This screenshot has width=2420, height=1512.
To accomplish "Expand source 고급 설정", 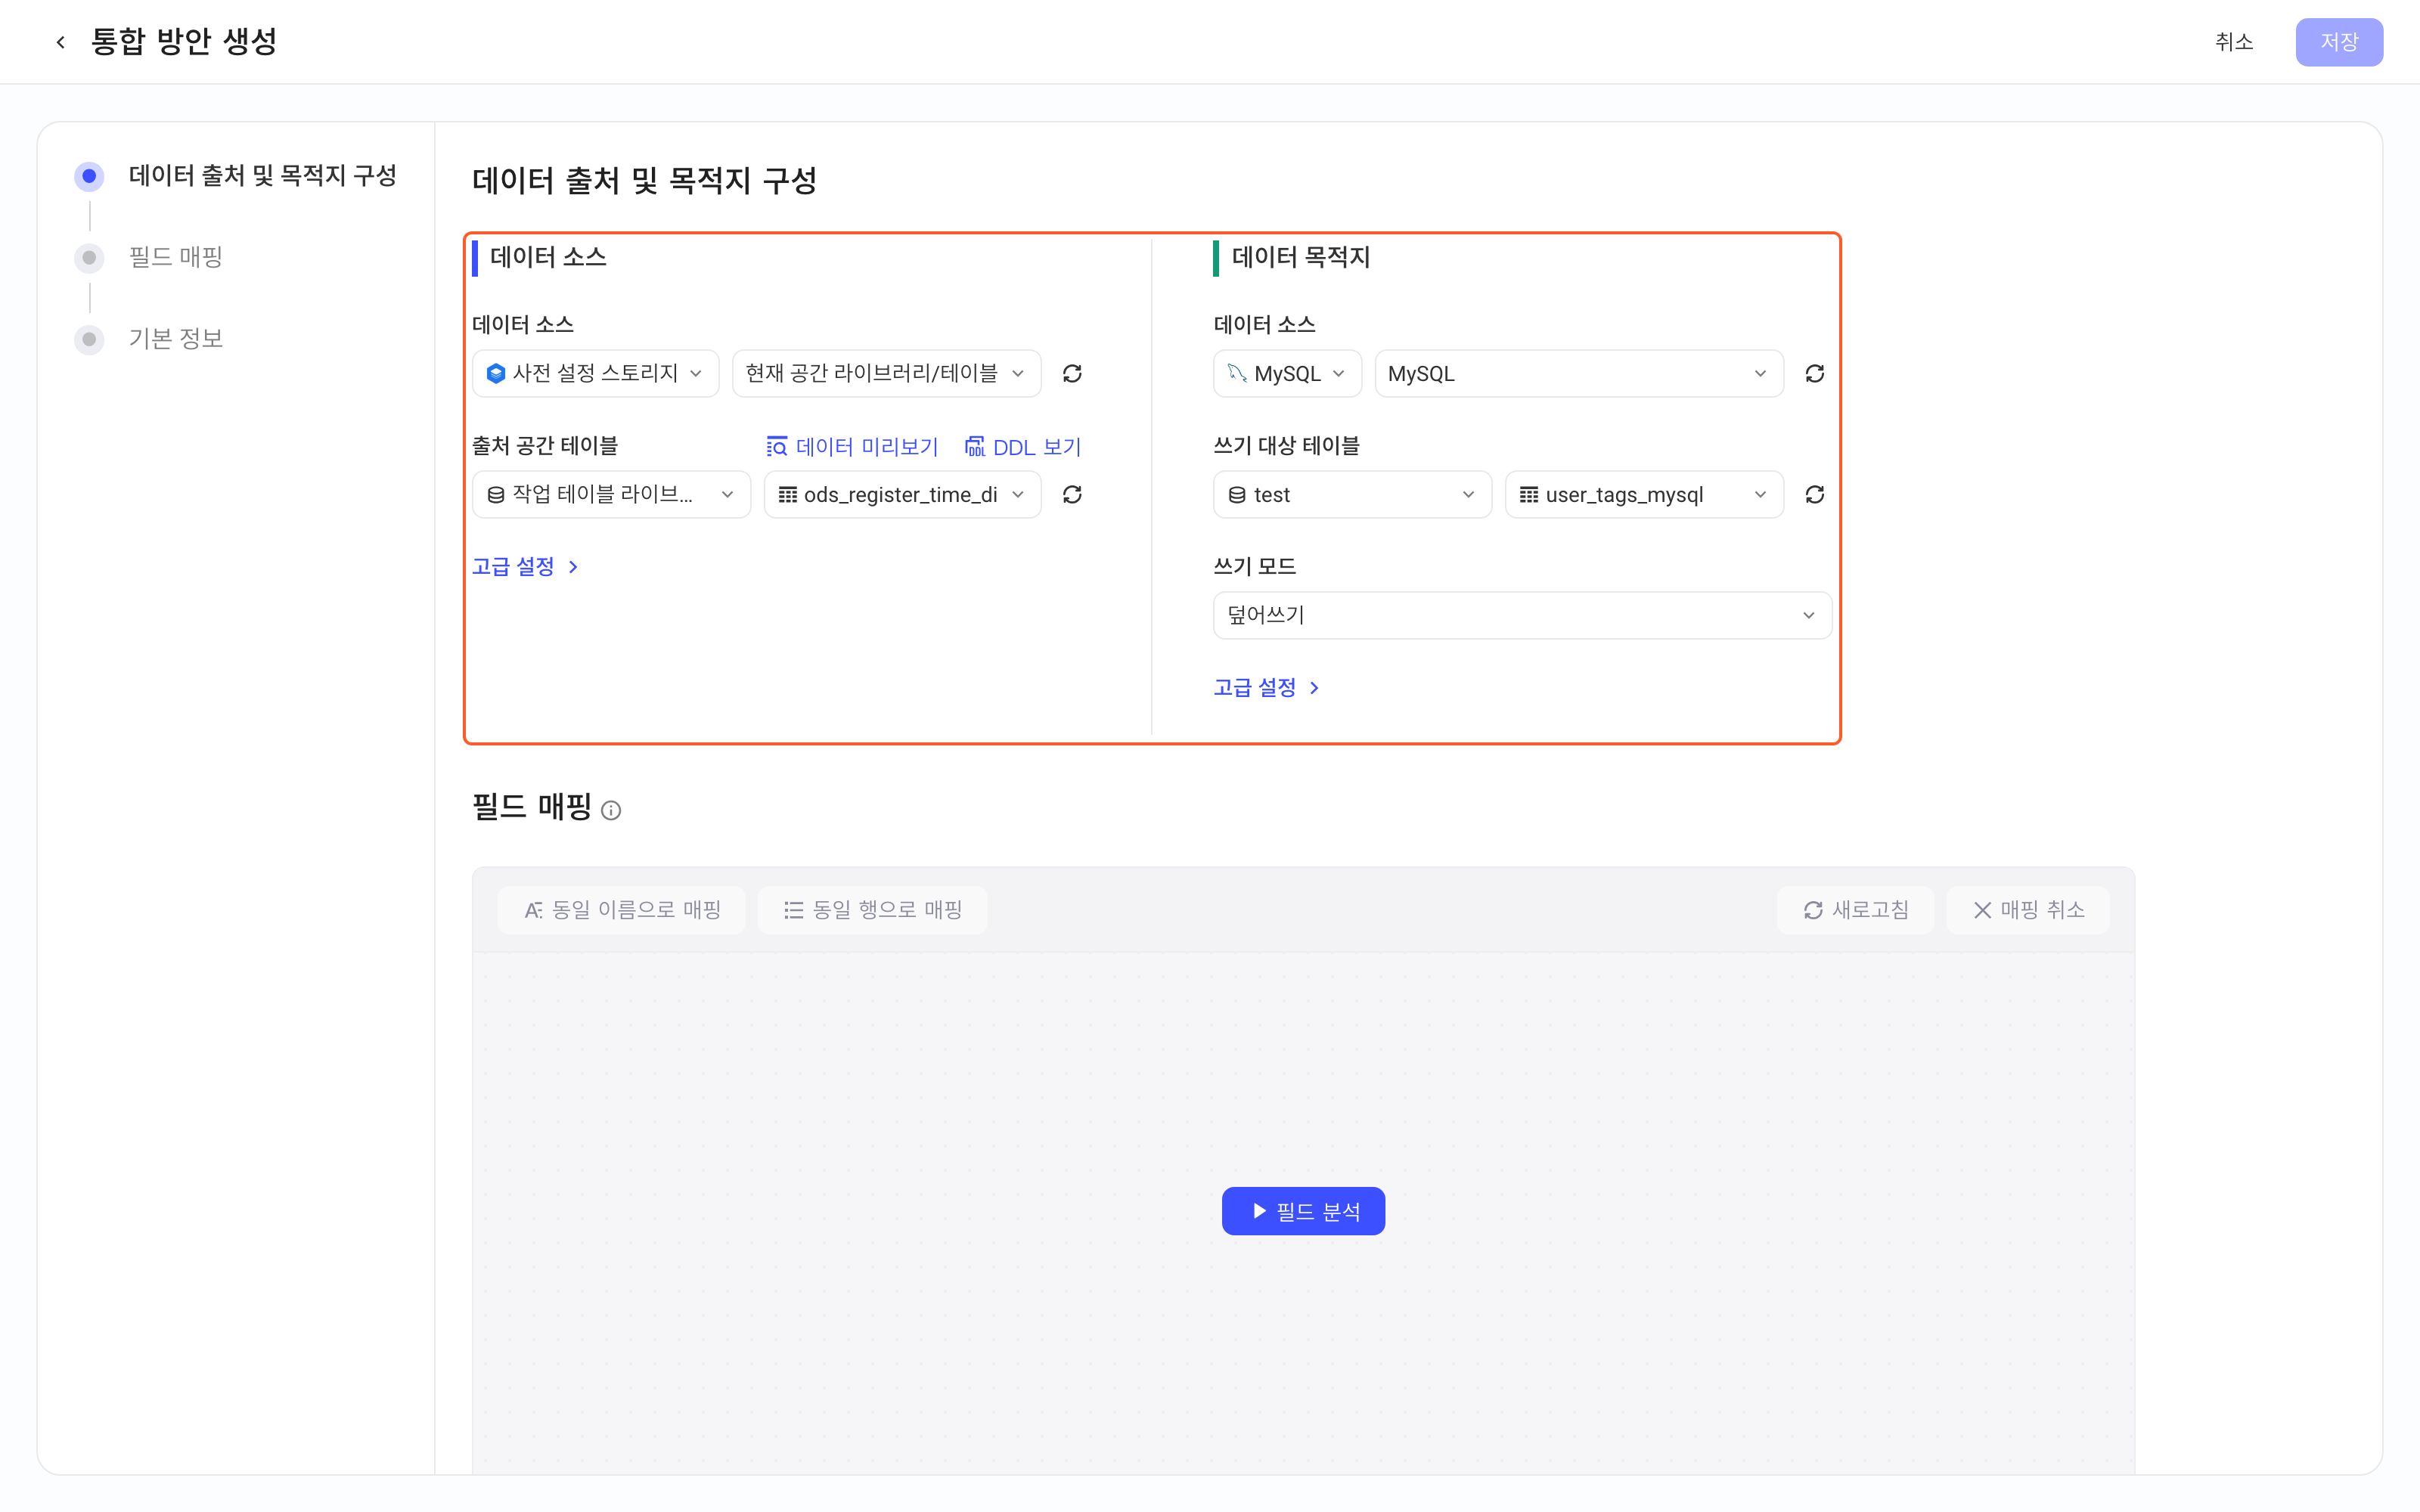I will click(525, 567).
